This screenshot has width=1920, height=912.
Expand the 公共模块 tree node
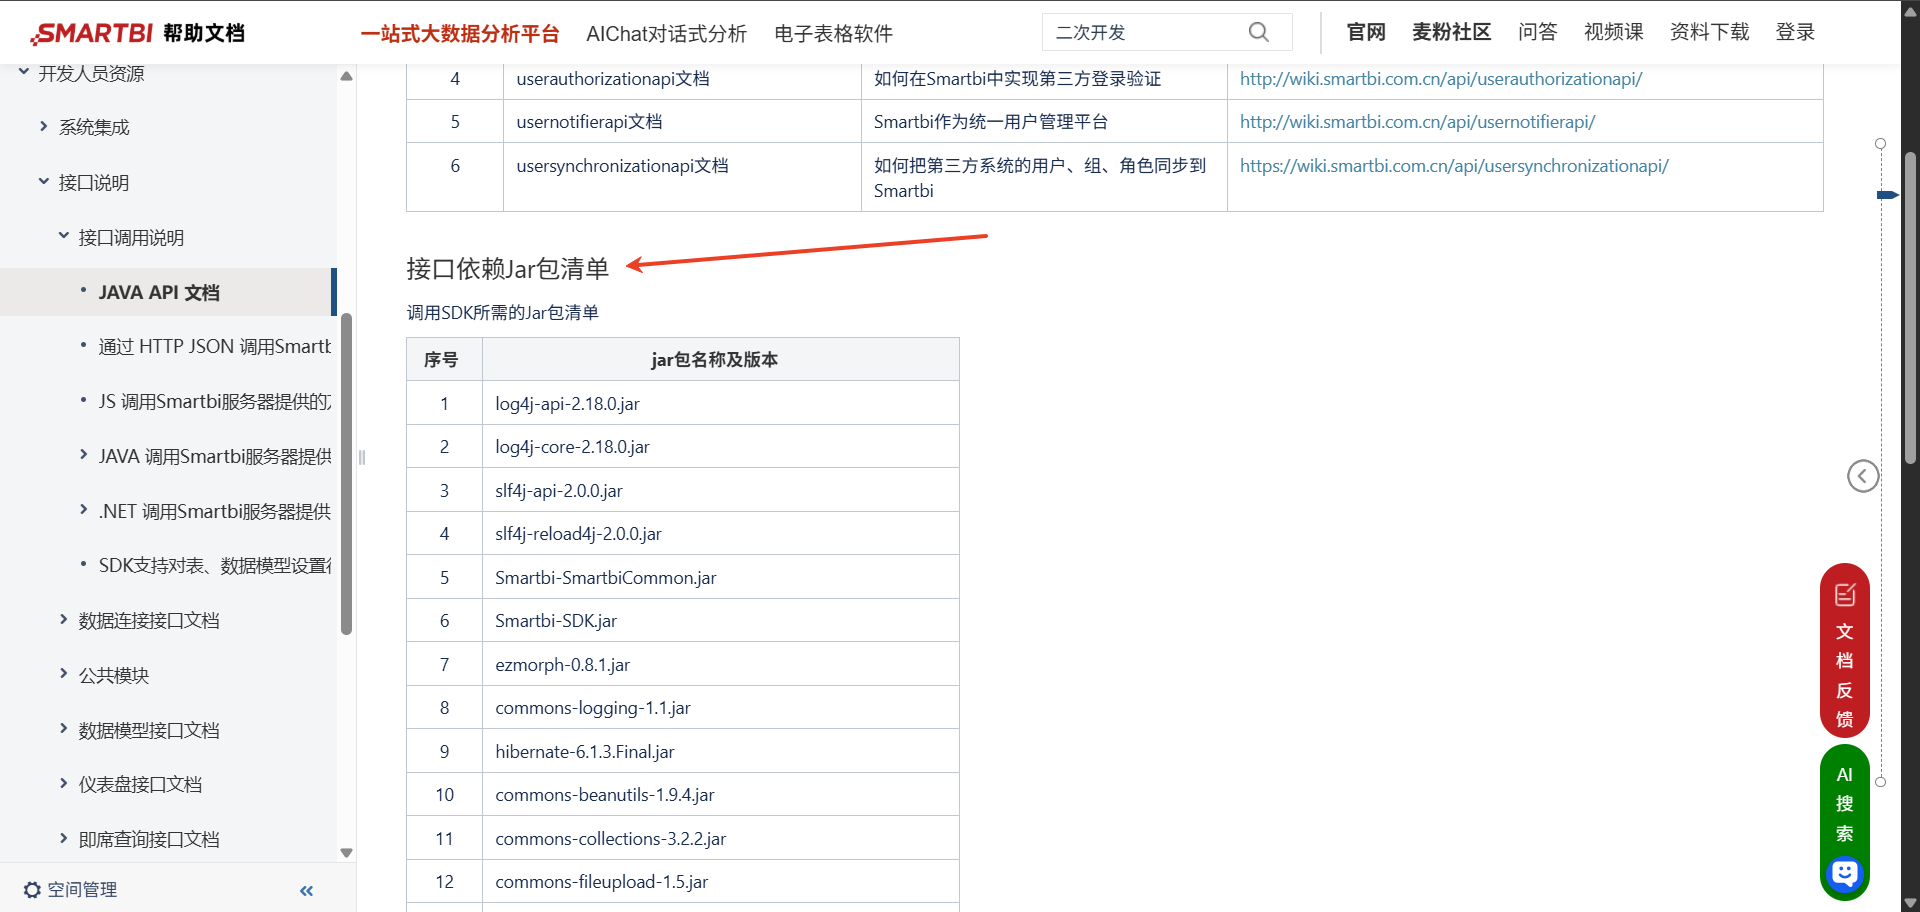[64, 674]
